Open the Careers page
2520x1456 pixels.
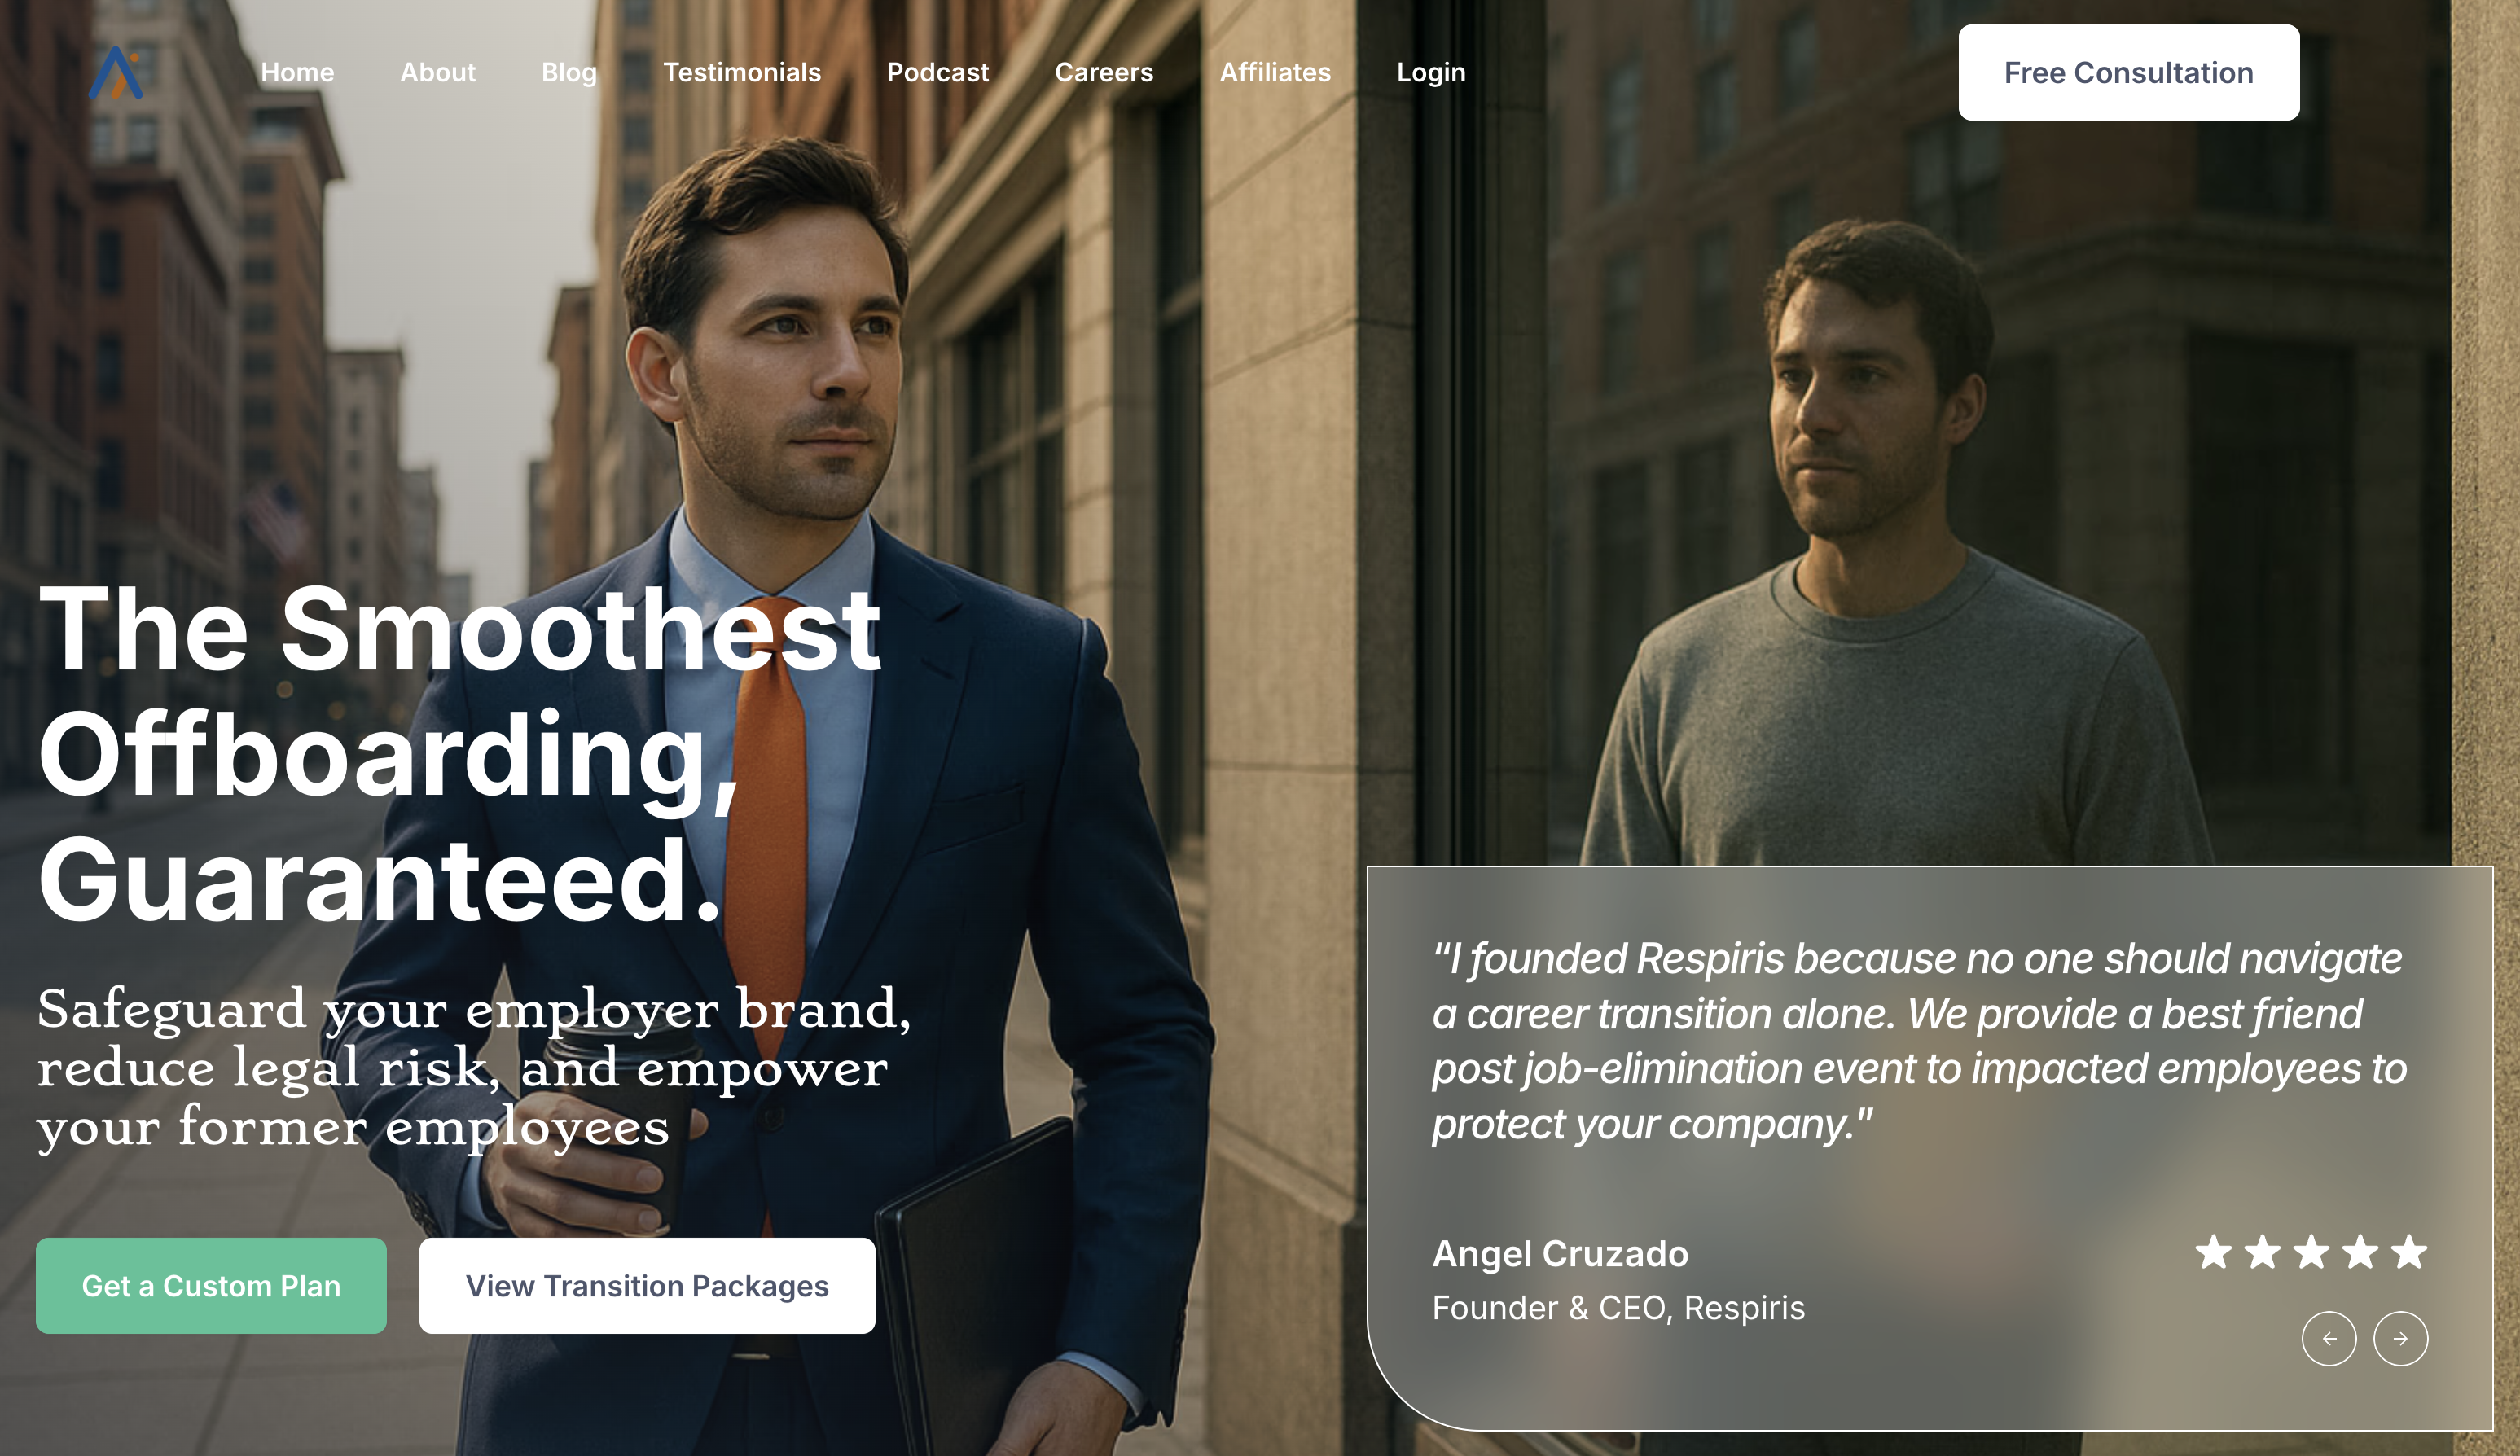[1103, 72]
